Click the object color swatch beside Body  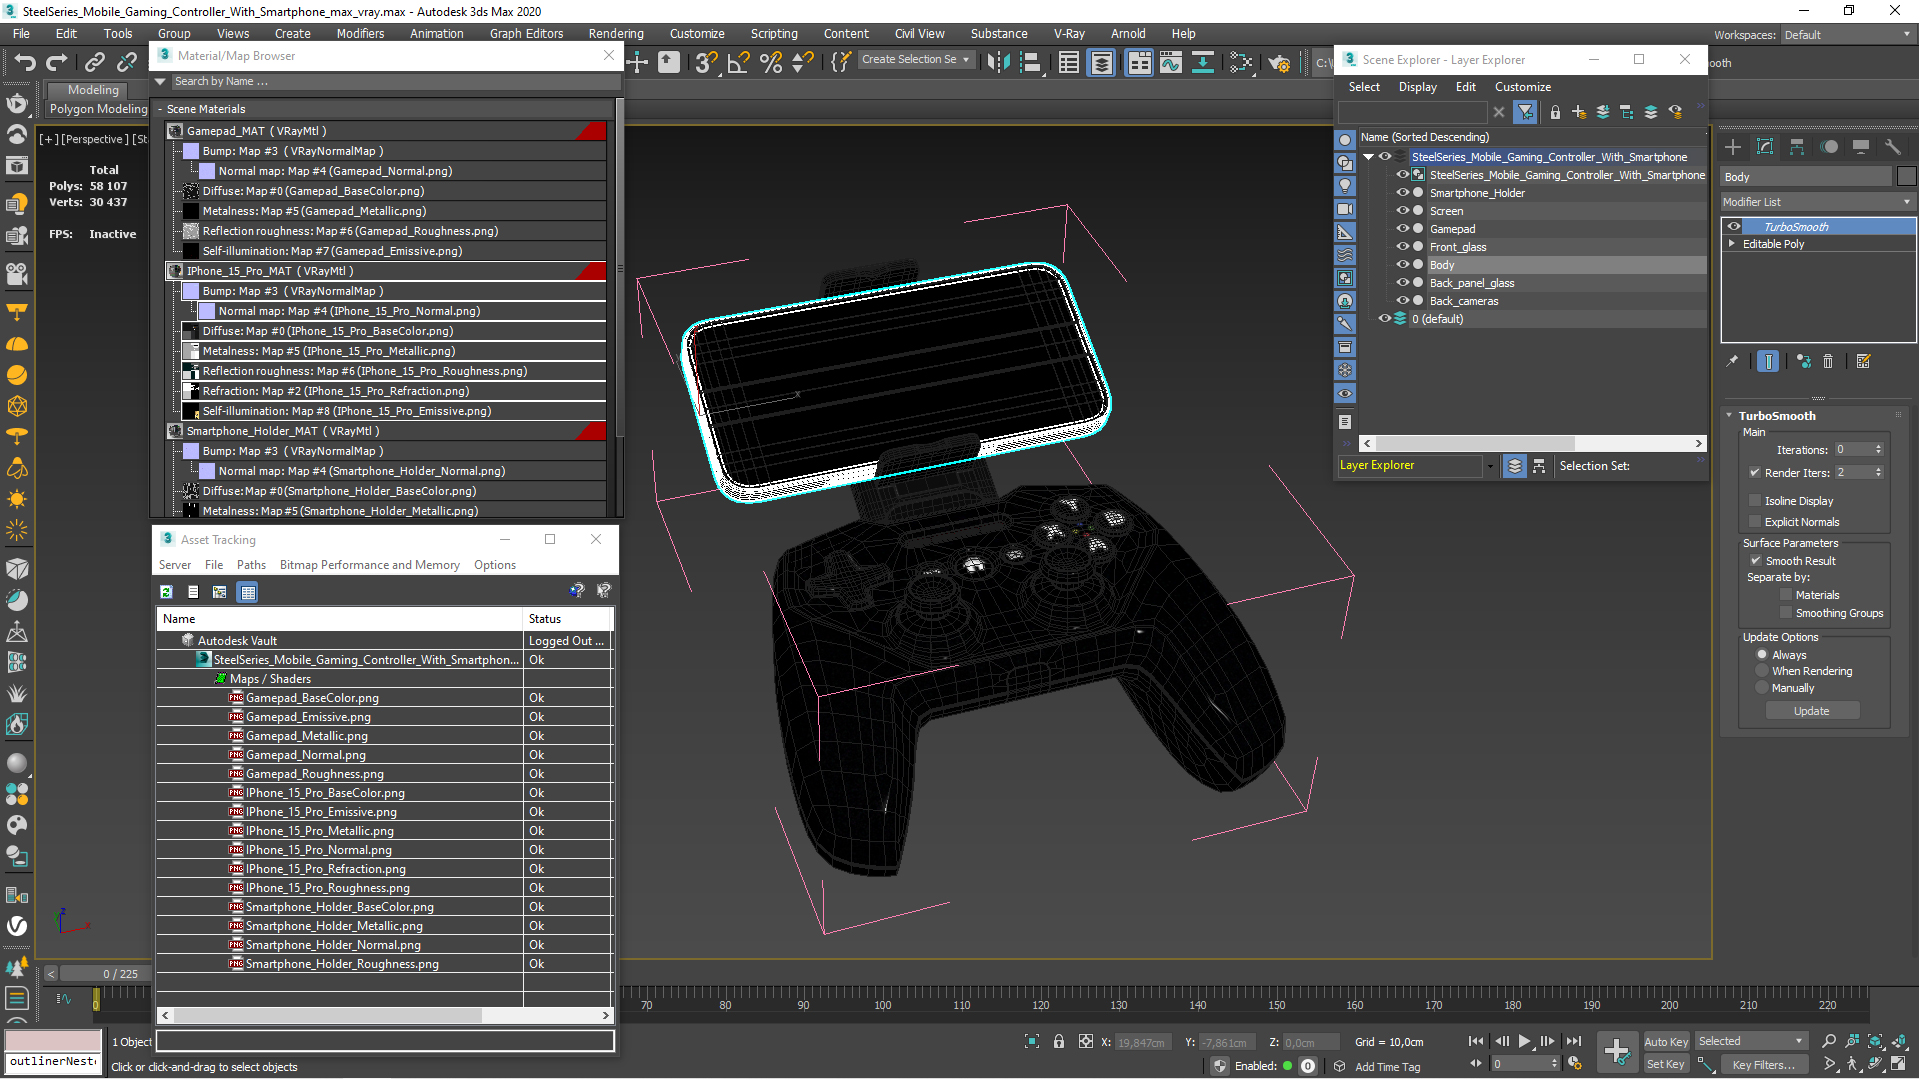click(1906, 176)
